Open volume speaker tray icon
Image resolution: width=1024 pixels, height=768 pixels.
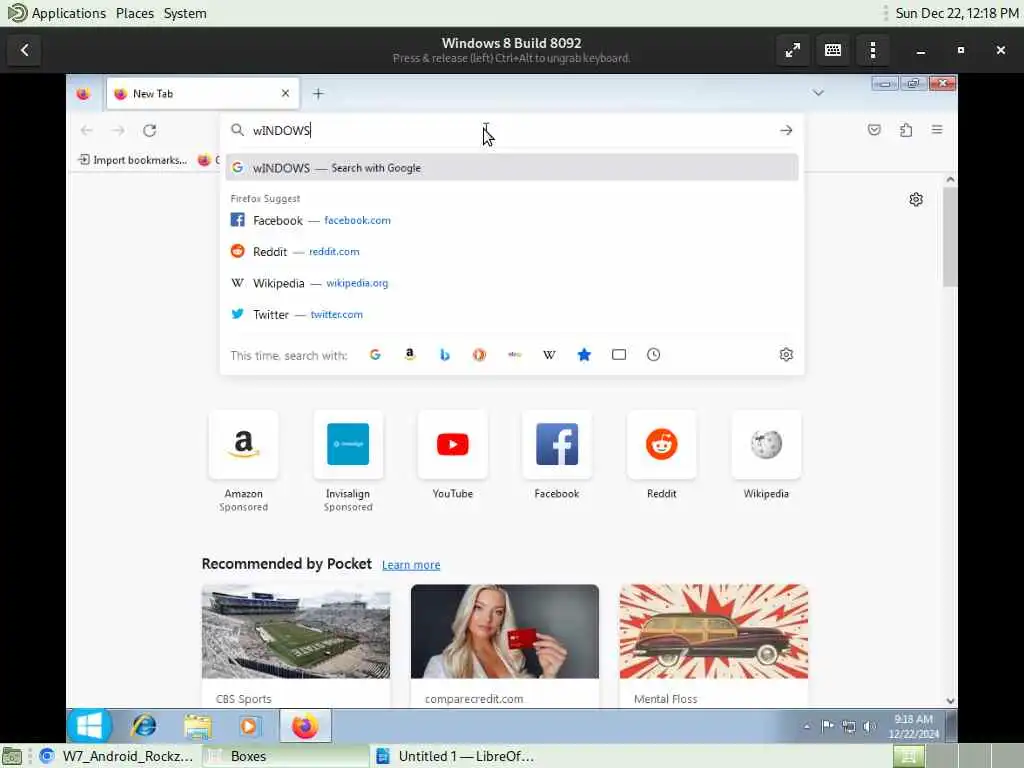pyautogui.click(x=869, y=726)
